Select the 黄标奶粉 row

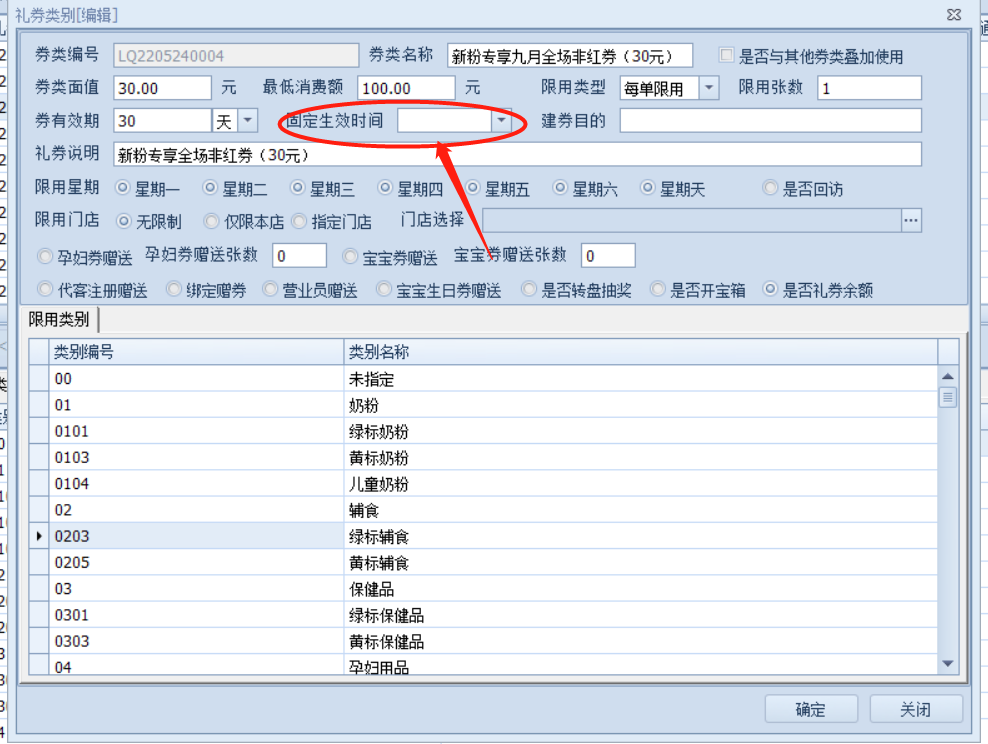click(x=483, y=457)
